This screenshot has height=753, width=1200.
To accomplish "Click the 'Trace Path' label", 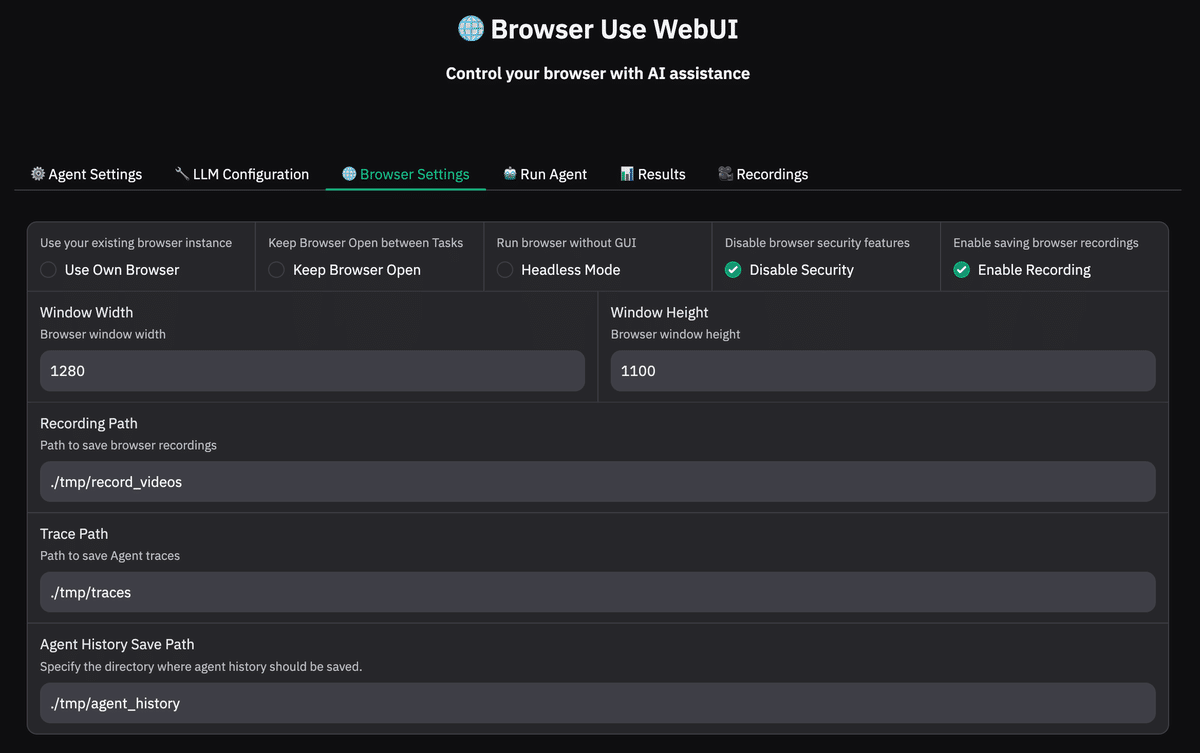I will [74, 534].
